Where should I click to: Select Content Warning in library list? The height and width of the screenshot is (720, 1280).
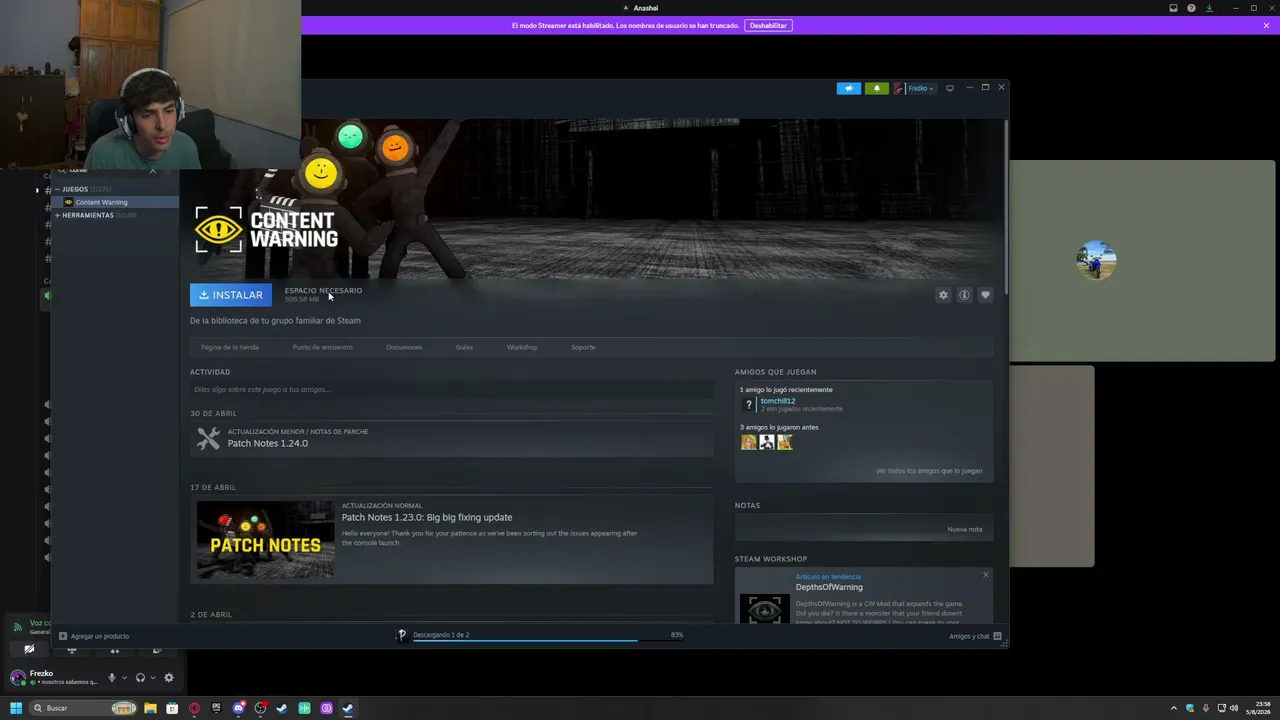tap(117, 202)
